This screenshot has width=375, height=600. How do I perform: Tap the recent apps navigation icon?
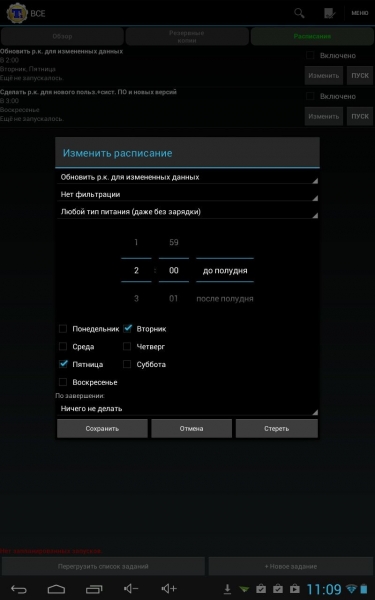pos(94,589)
